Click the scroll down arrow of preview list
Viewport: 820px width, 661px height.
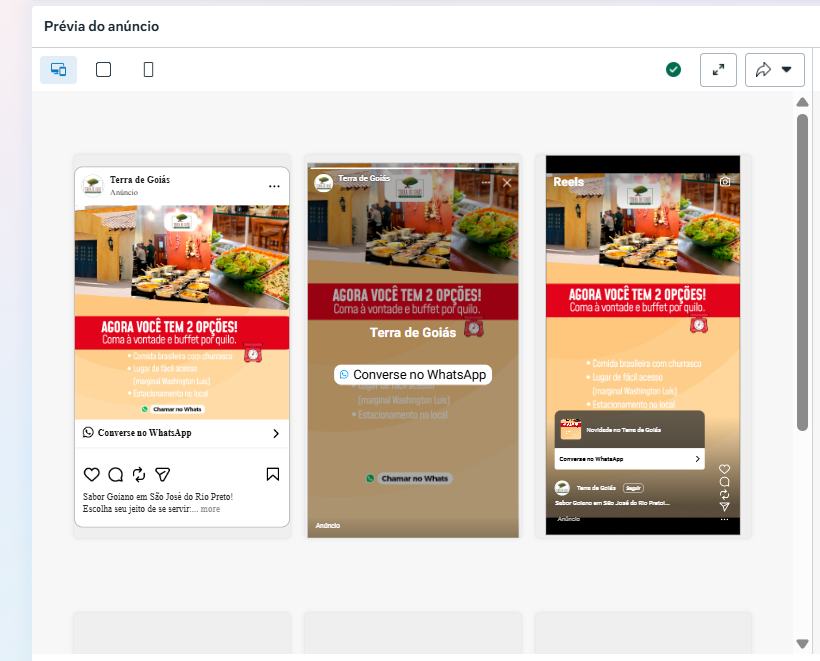802,644
